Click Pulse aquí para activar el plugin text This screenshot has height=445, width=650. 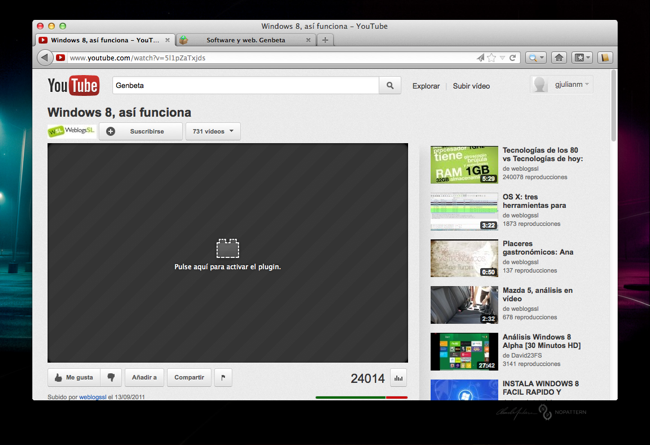point(228,267)
